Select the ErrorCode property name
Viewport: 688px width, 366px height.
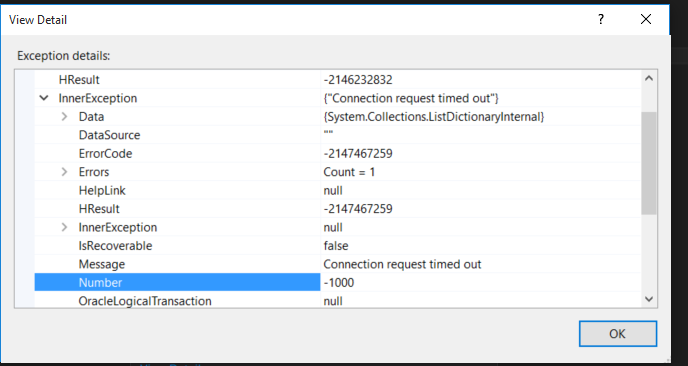(x=105, y=154)
